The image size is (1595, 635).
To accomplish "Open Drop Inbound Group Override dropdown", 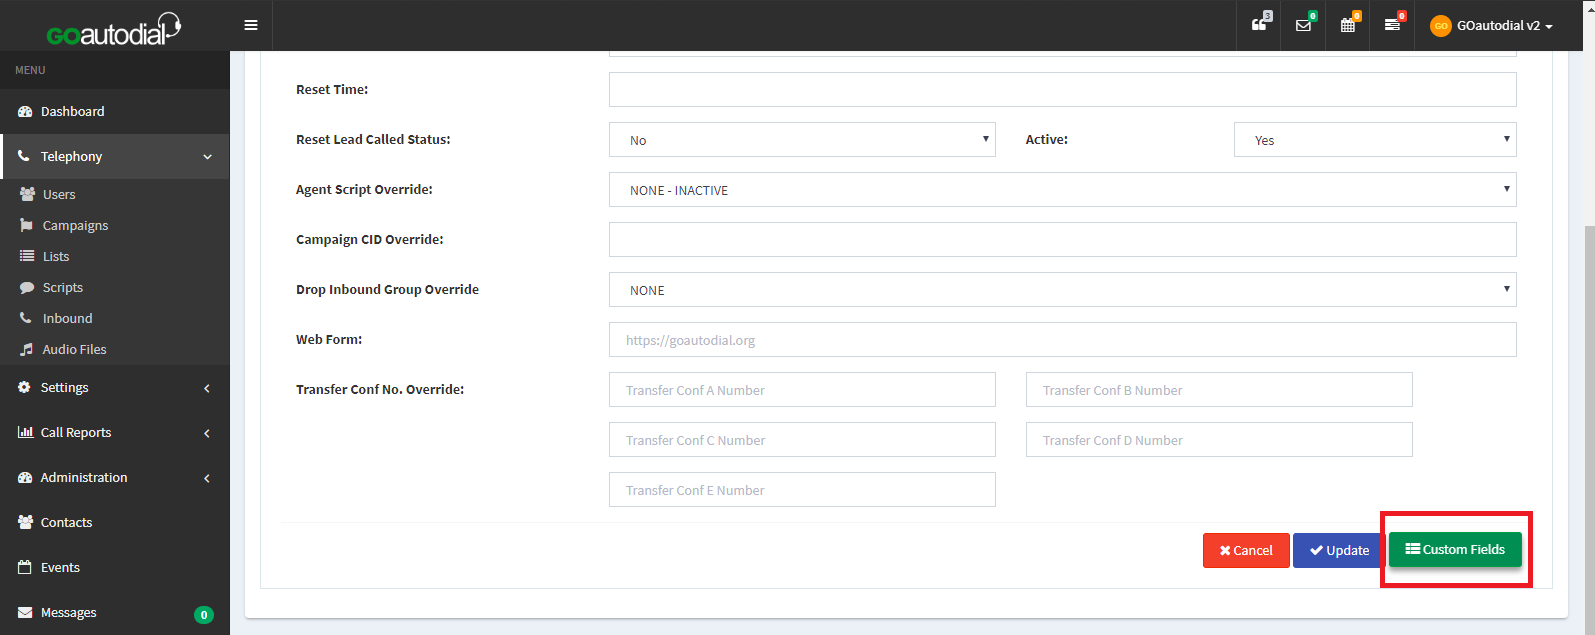I will pyautogui.click(x=1062, y=289).
